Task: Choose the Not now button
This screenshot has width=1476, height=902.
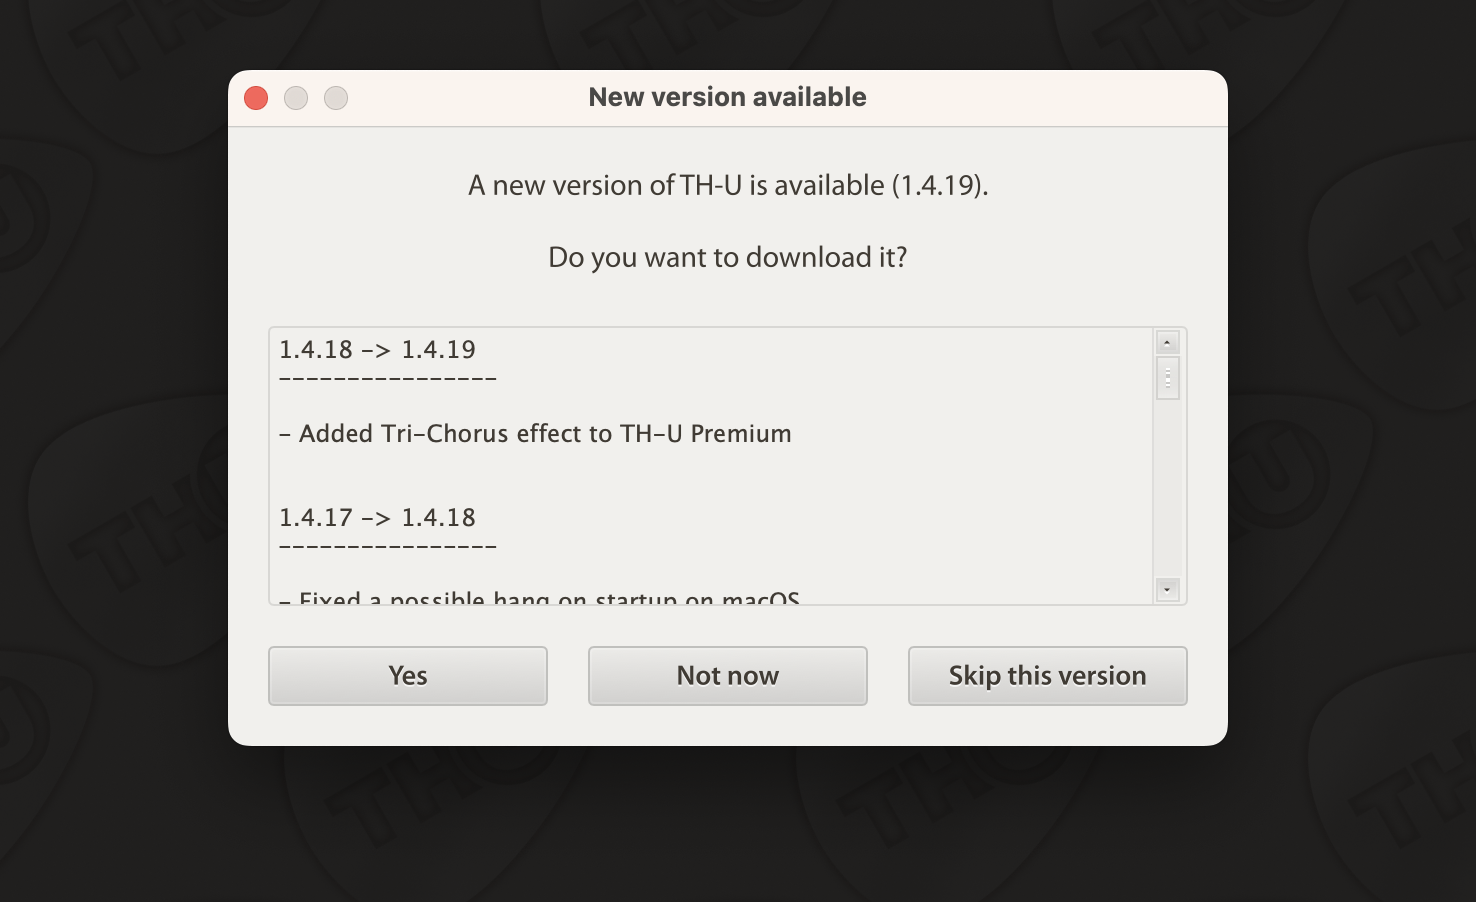Action: [728, 676]
